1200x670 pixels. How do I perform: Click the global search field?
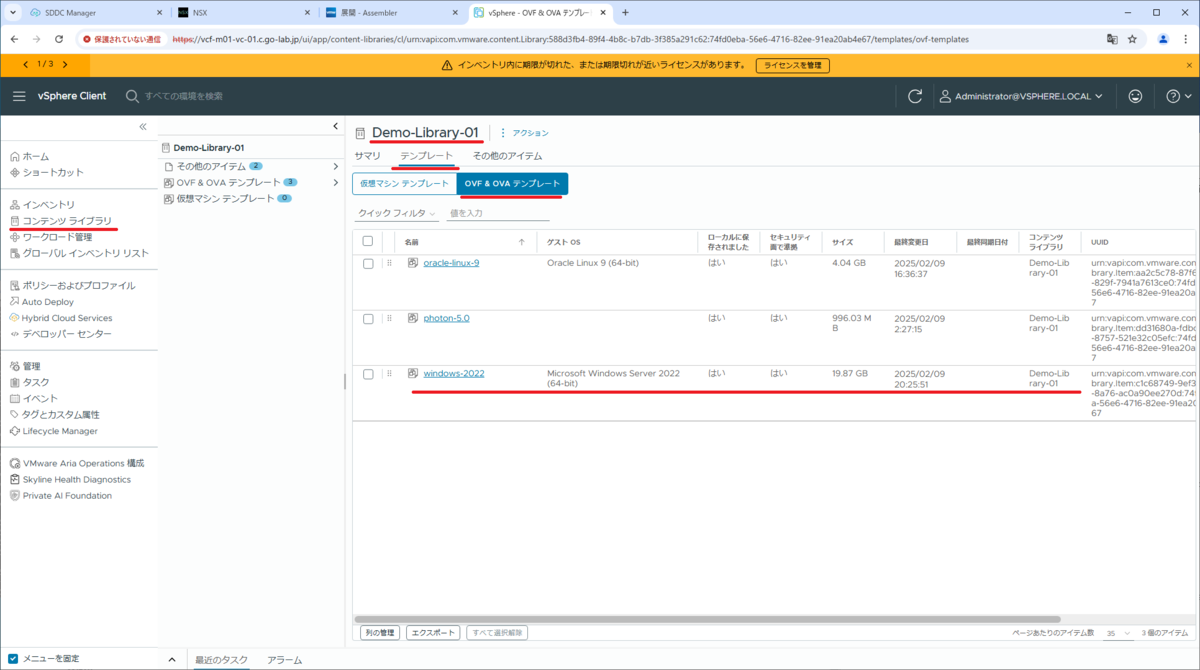click(x=184, y=96)
